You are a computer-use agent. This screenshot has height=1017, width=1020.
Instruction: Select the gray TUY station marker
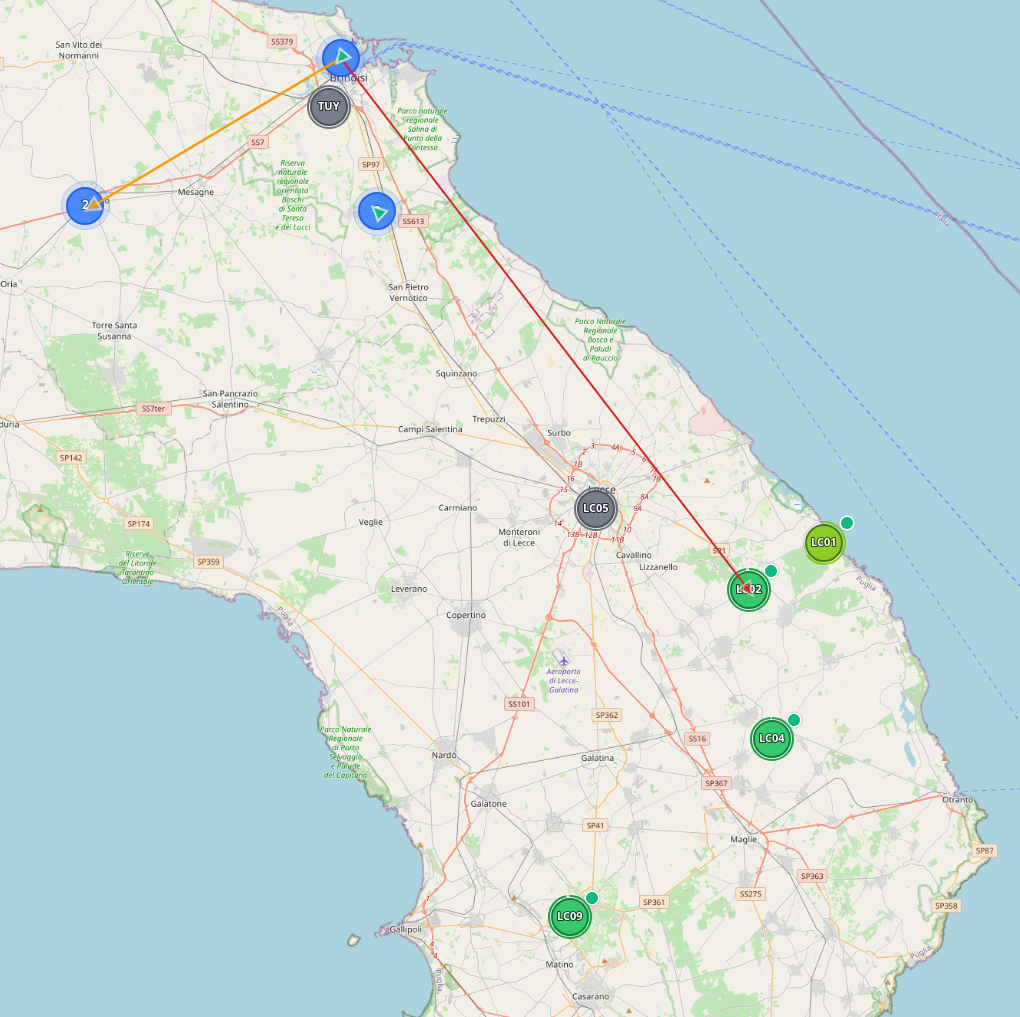point(328,107)
